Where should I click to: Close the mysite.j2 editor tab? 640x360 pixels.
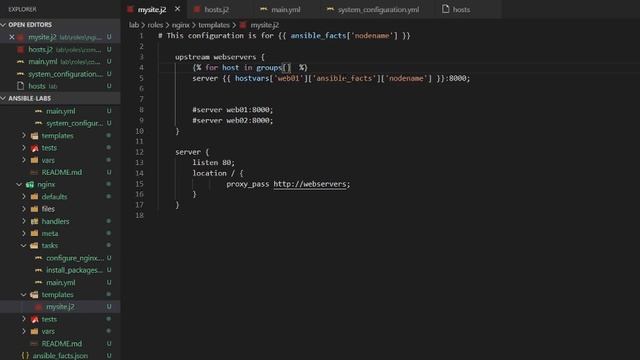click(x=178, y=9)
